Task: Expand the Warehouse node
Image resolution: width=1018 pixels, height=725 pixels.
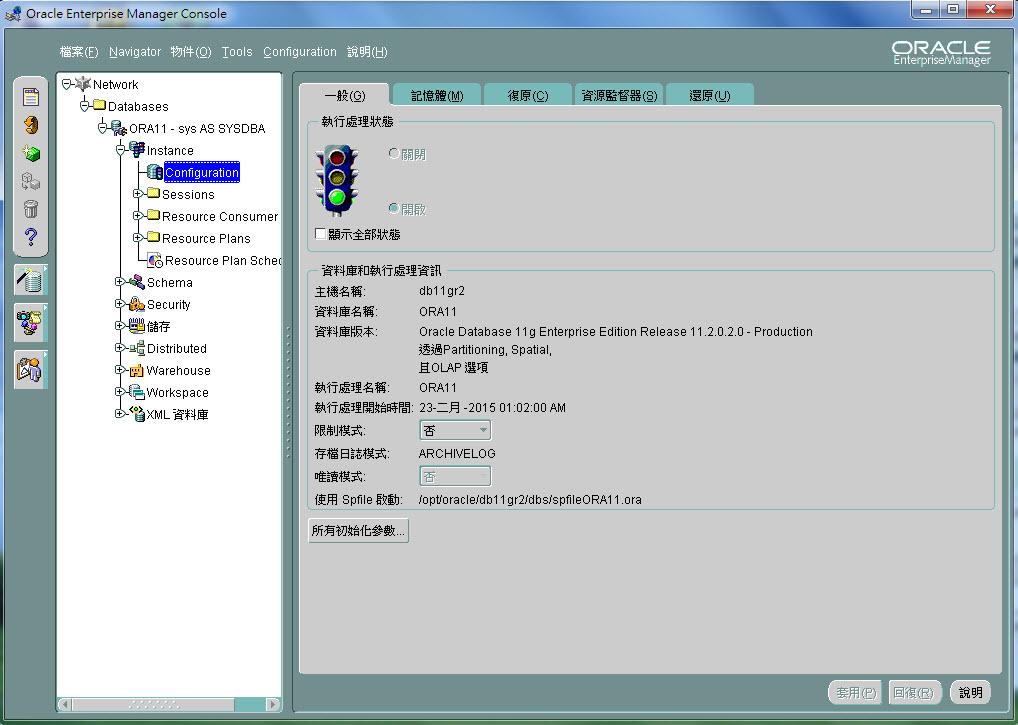Action: click(x=119, y=370)
